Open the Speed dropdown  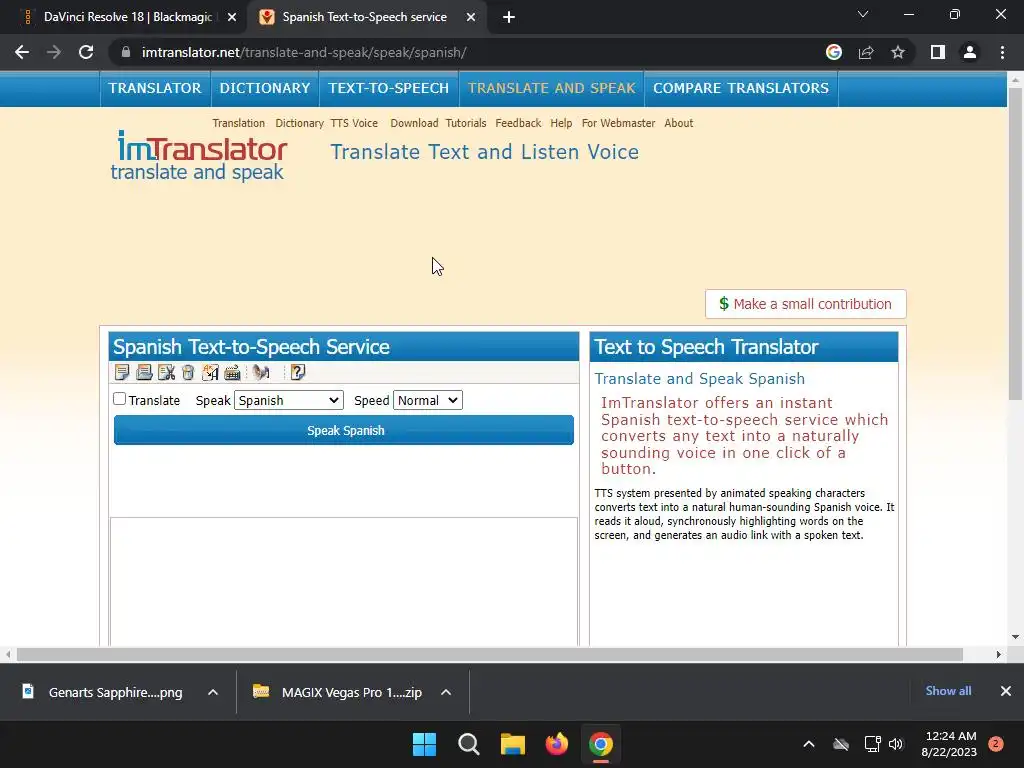tap(428, 400)
